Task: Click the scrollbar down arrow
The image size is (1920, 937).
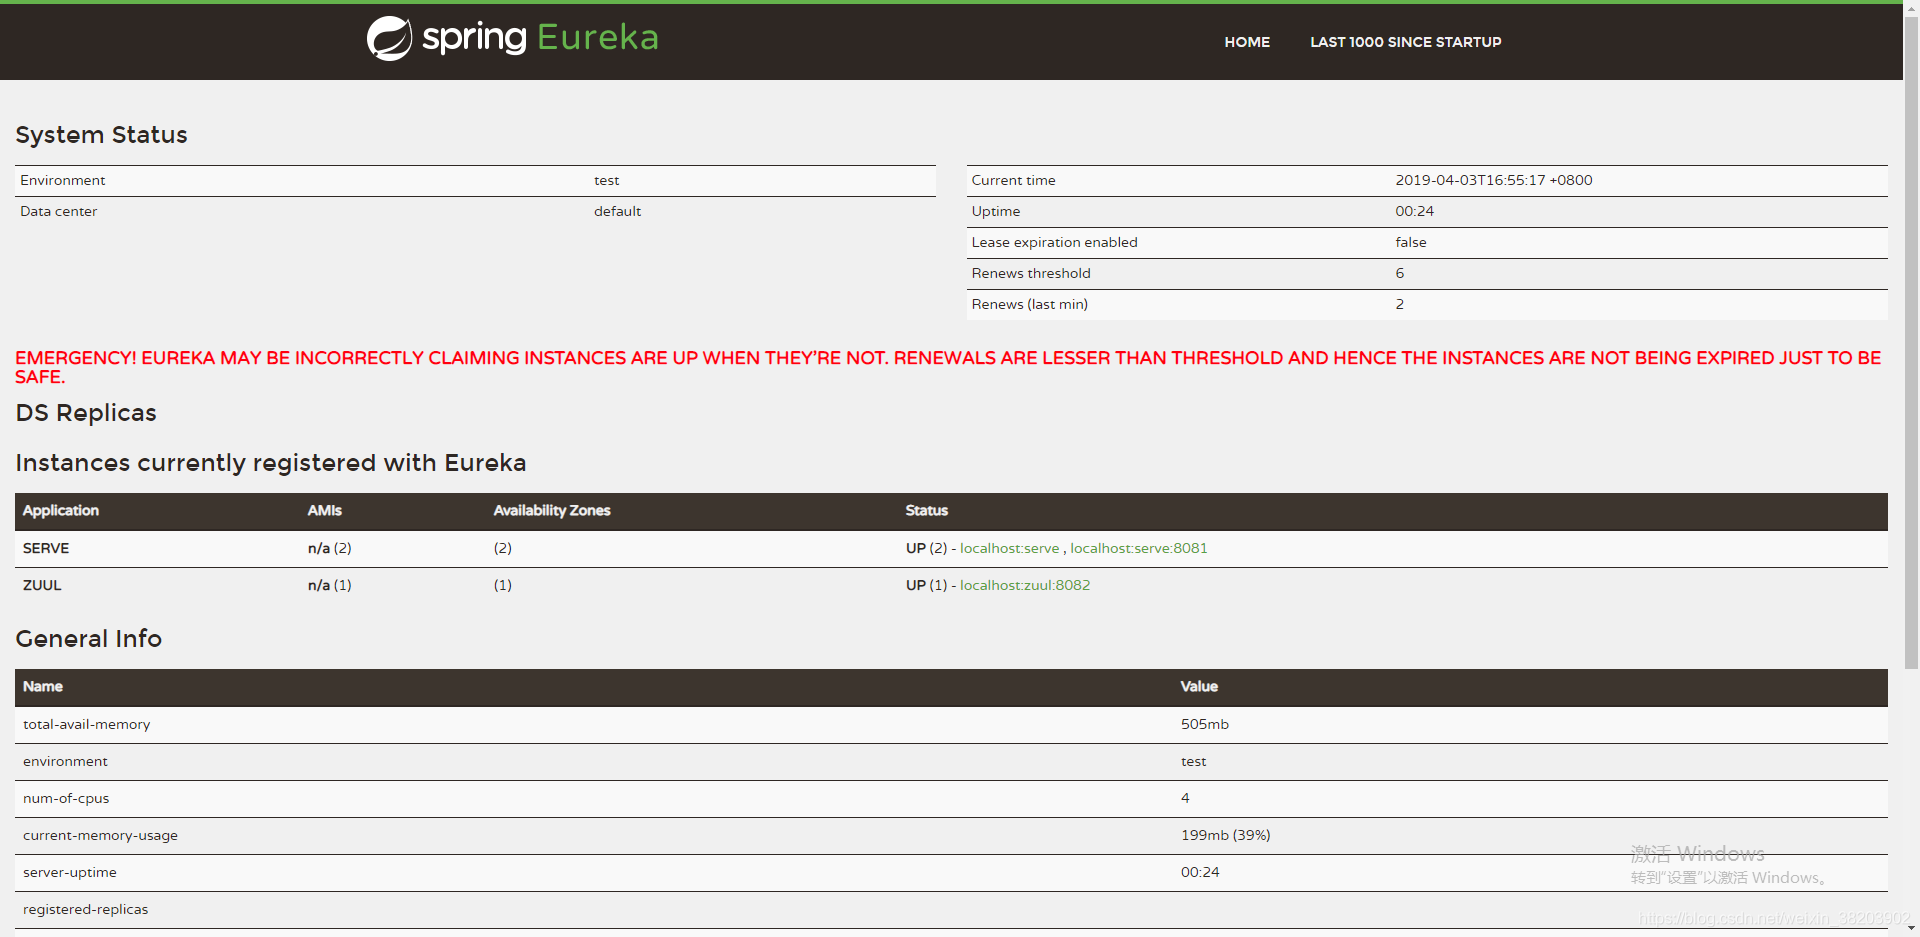Action: point(1911,929)
